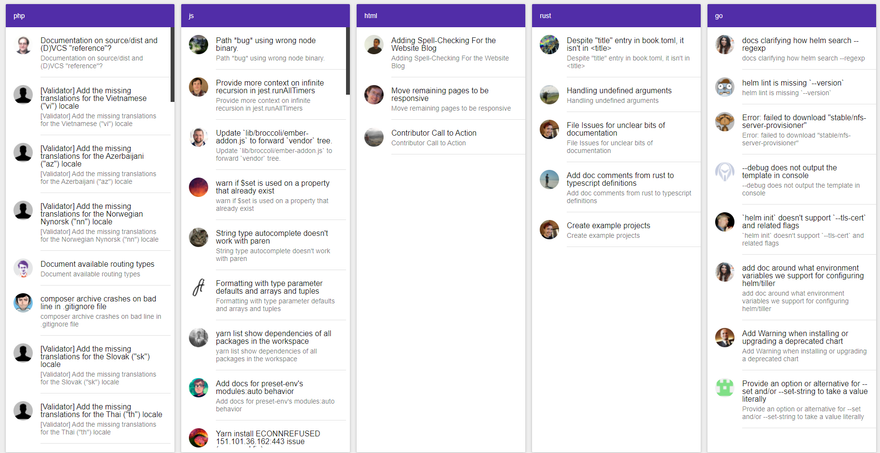Open "Handling undefined arguments" issue title

[619, 90]
